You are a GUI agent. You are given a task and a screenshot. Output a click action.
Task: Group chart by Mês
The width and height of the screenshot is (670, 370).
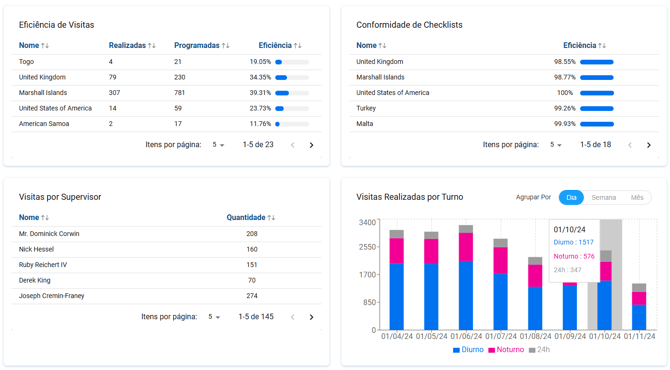(x=637, y=198)
